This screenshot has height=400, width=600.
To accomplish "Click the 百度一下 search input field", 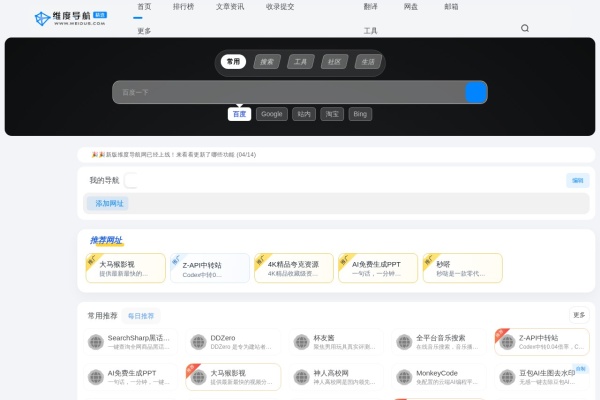I will [289, 92].
